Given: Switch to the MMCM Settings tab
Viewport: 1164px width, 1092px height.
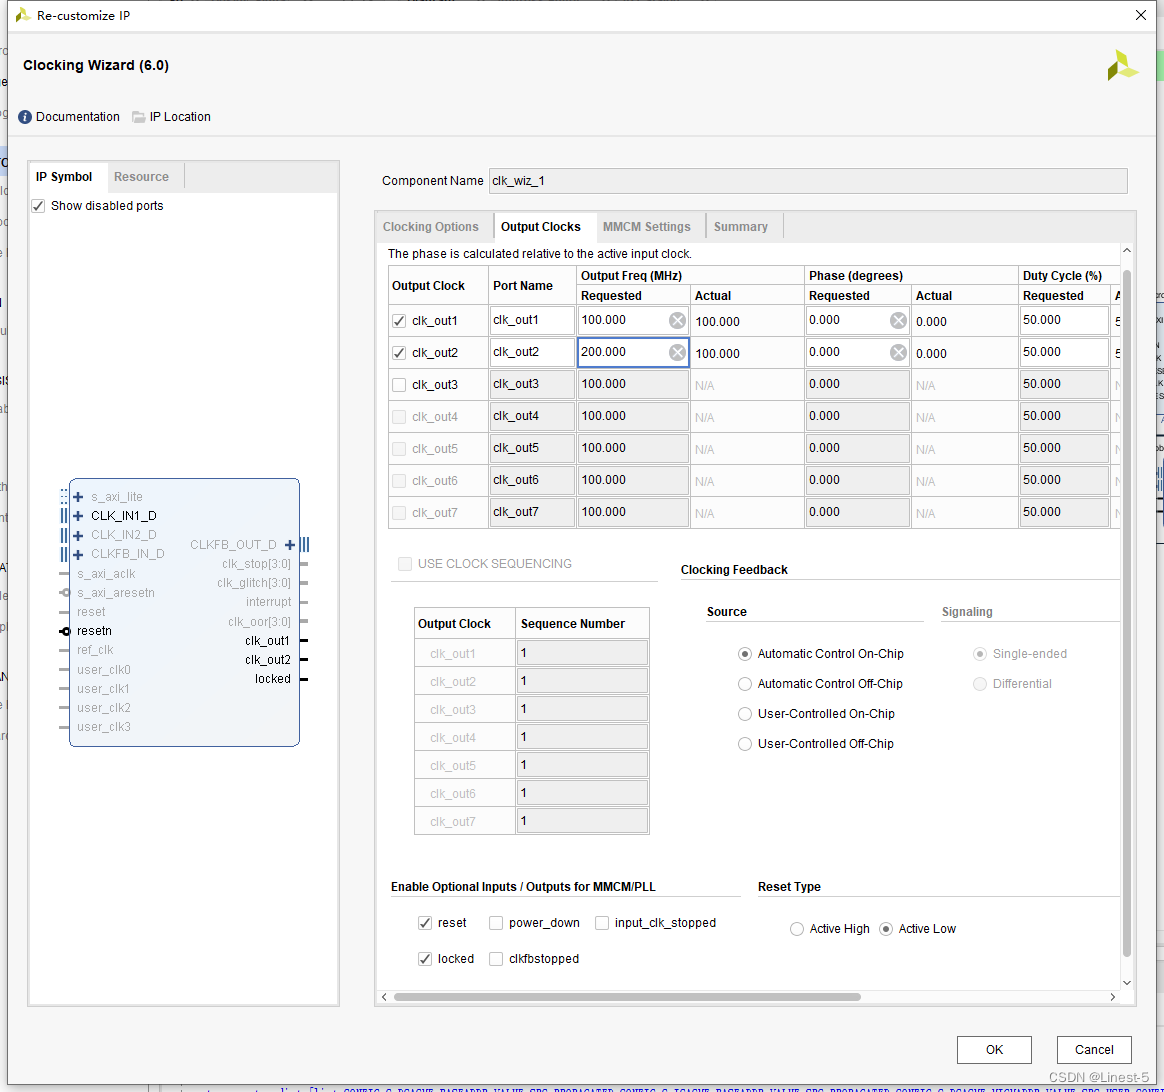Looking at the screenshot, I should [x=646, y=227].
